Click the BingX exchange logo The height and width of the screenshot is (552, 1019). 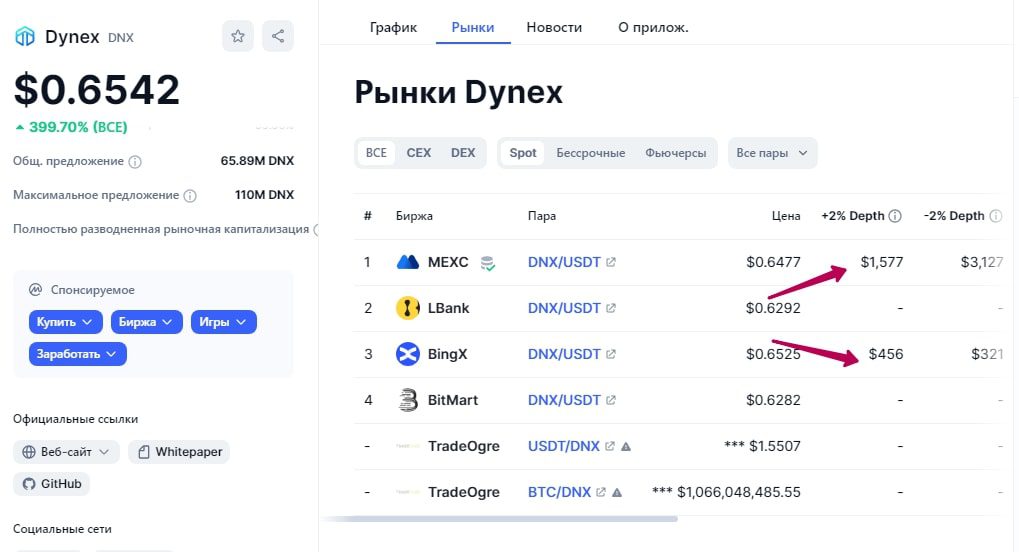tap(407, 354)
